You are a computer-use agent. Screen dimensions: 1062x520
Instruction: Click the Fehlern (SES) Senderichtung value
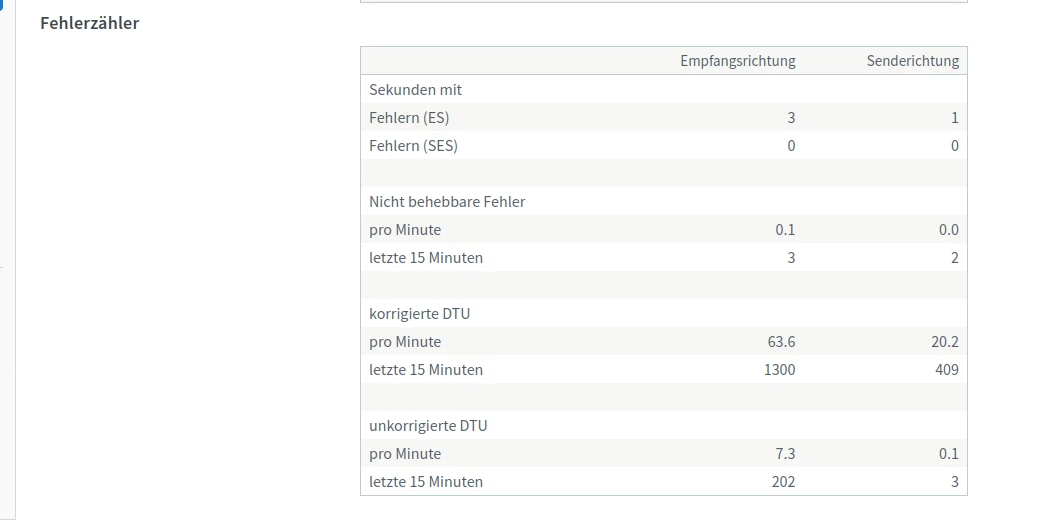(954, 146)
